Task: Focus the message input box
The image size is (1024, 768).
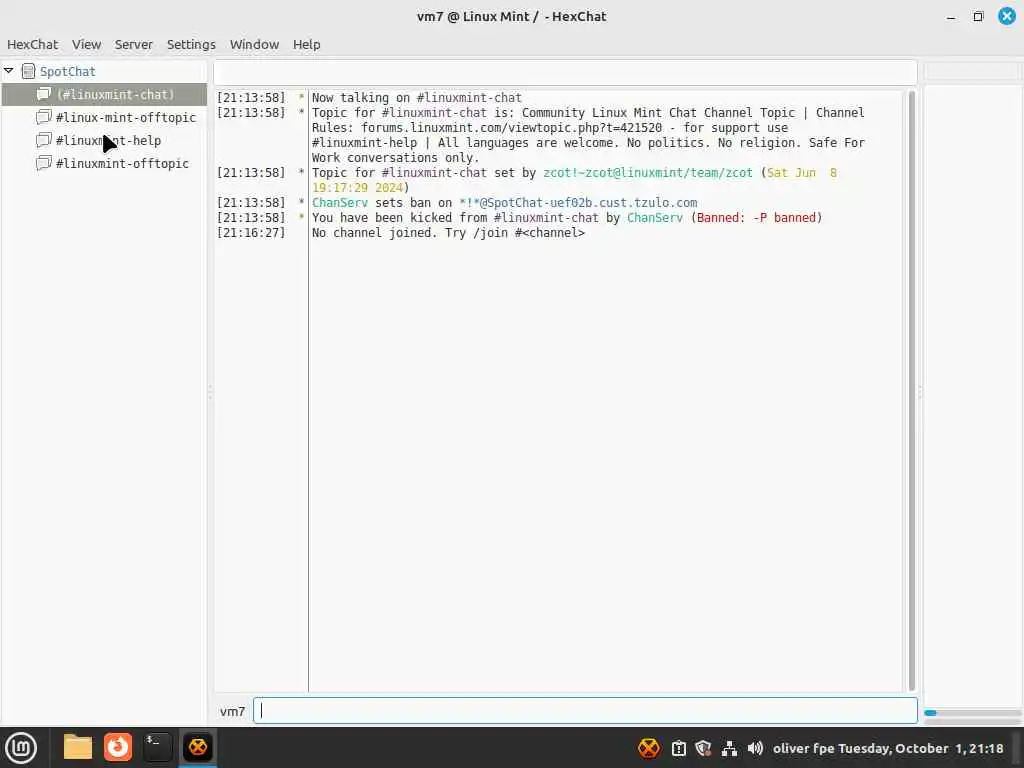Action: point(585,711)
